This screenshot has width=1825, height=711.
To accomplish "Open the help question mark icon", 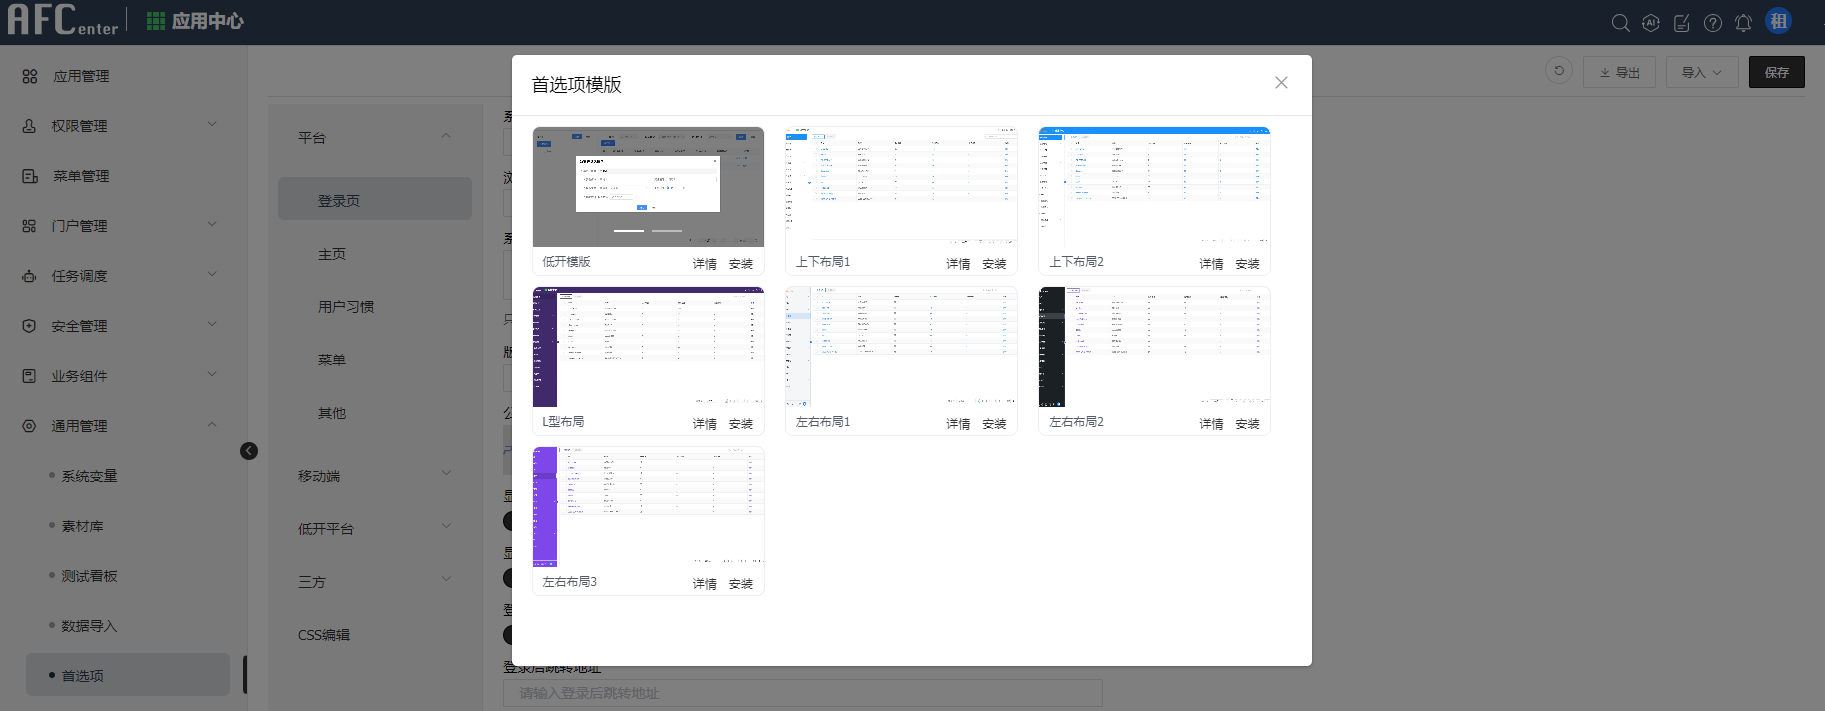I will pos(1713,23).
